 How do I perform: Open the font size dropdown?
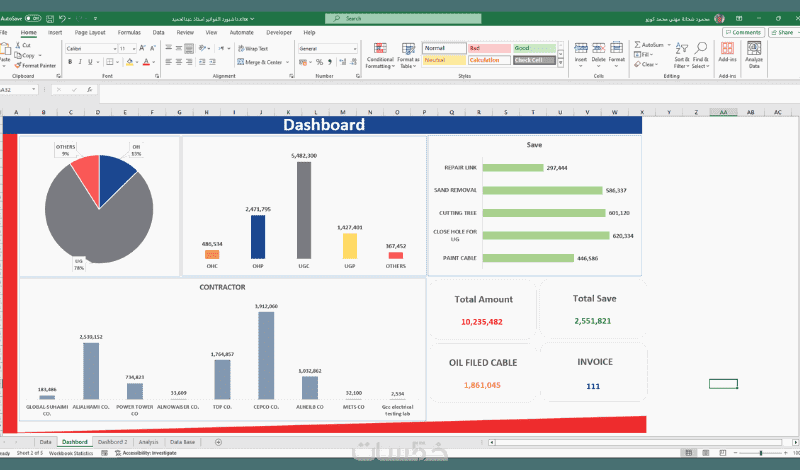(134, 48)
